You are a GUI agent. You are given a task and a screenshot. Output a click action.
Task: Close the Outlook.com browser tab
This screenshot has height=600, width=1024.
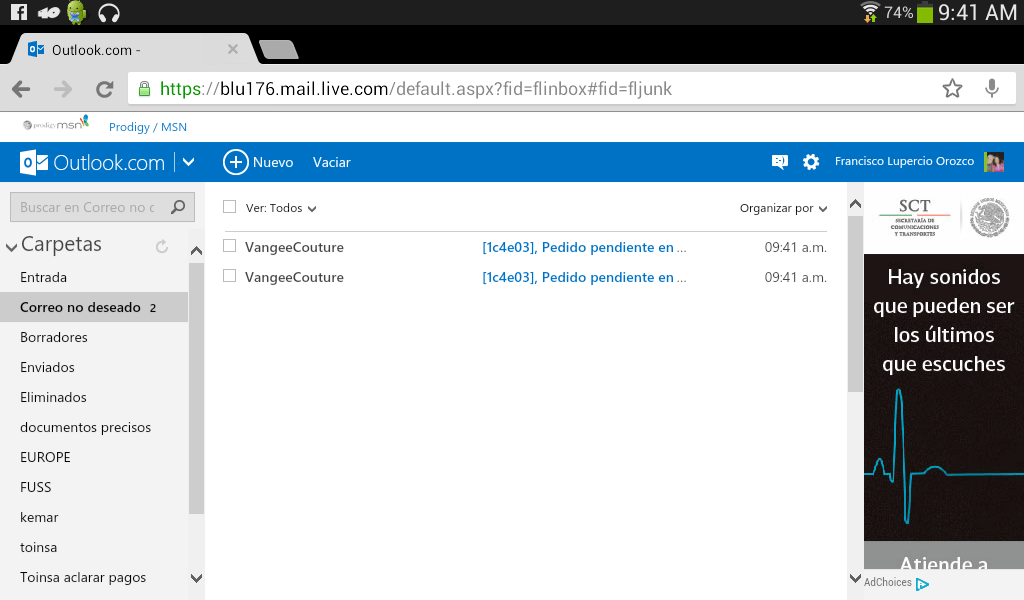[232, 49]
